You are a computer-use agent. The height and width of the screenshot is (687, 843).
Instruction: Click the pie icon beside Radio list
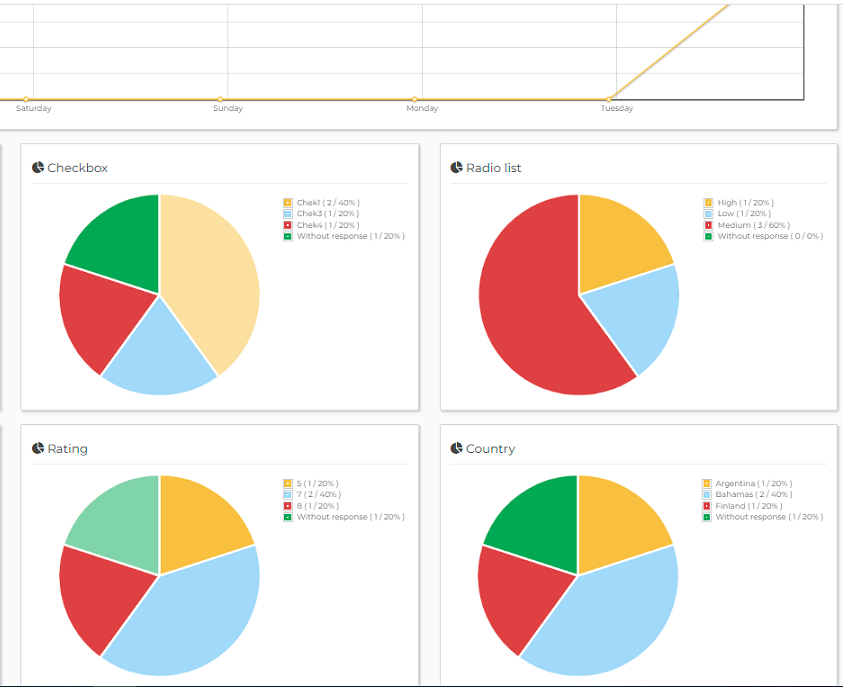[456, 168]
